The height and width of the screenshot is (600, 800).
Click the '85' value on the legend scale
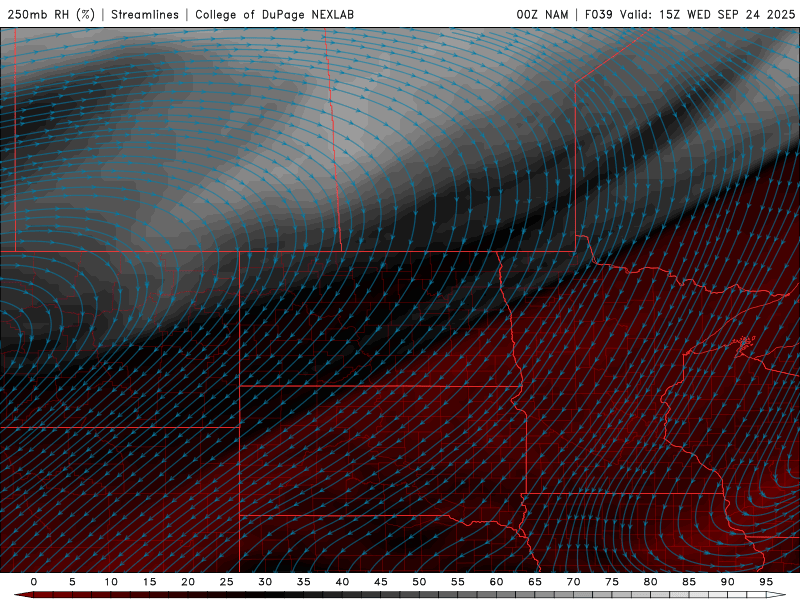pyautogui.click(x=689, y=582)
